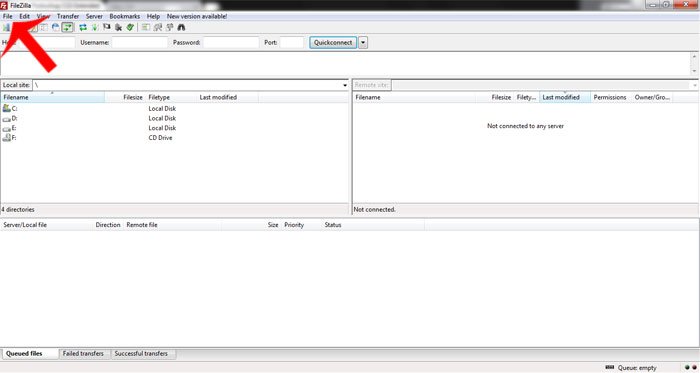Click the blue Refresh file lists icon
Screen dimensions: 700x373
tap(83, 27)
